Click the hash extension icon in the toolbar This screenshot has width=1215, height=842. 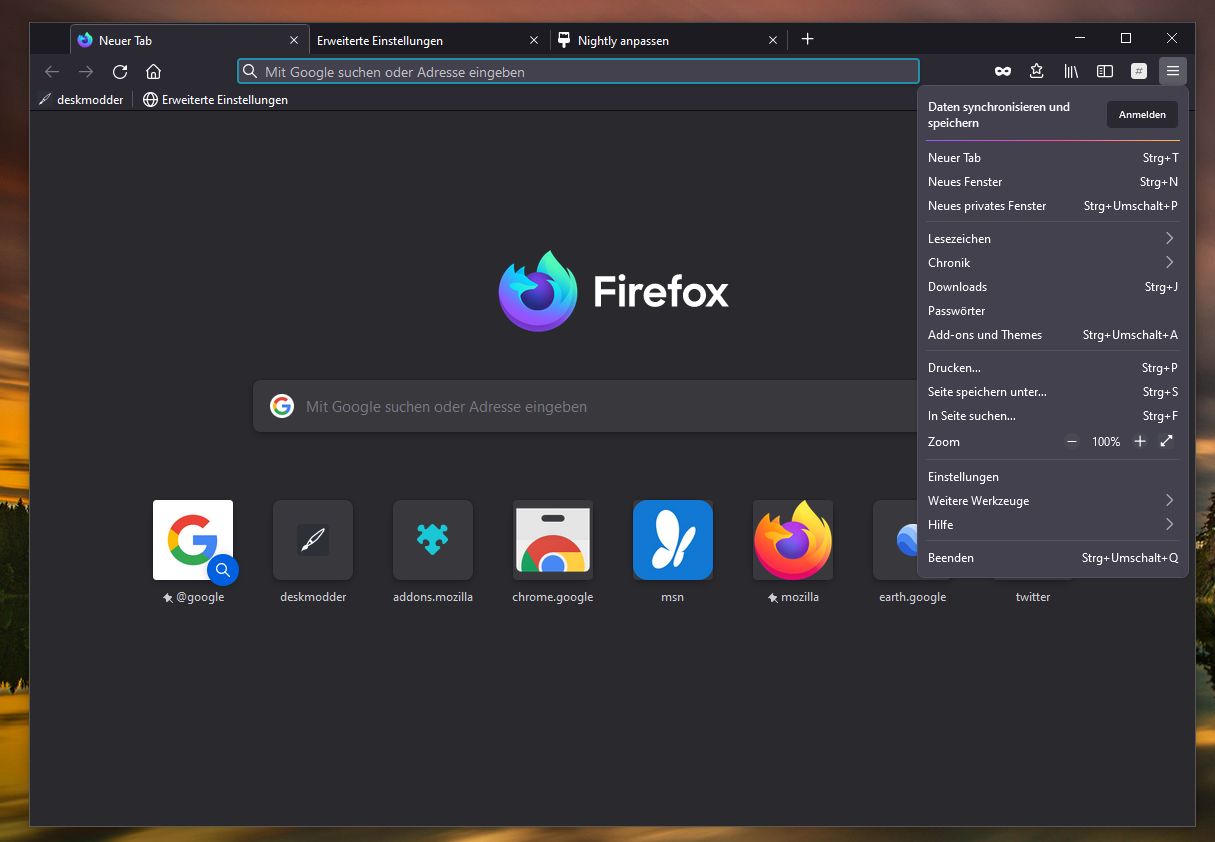(x=1139, y=71)
